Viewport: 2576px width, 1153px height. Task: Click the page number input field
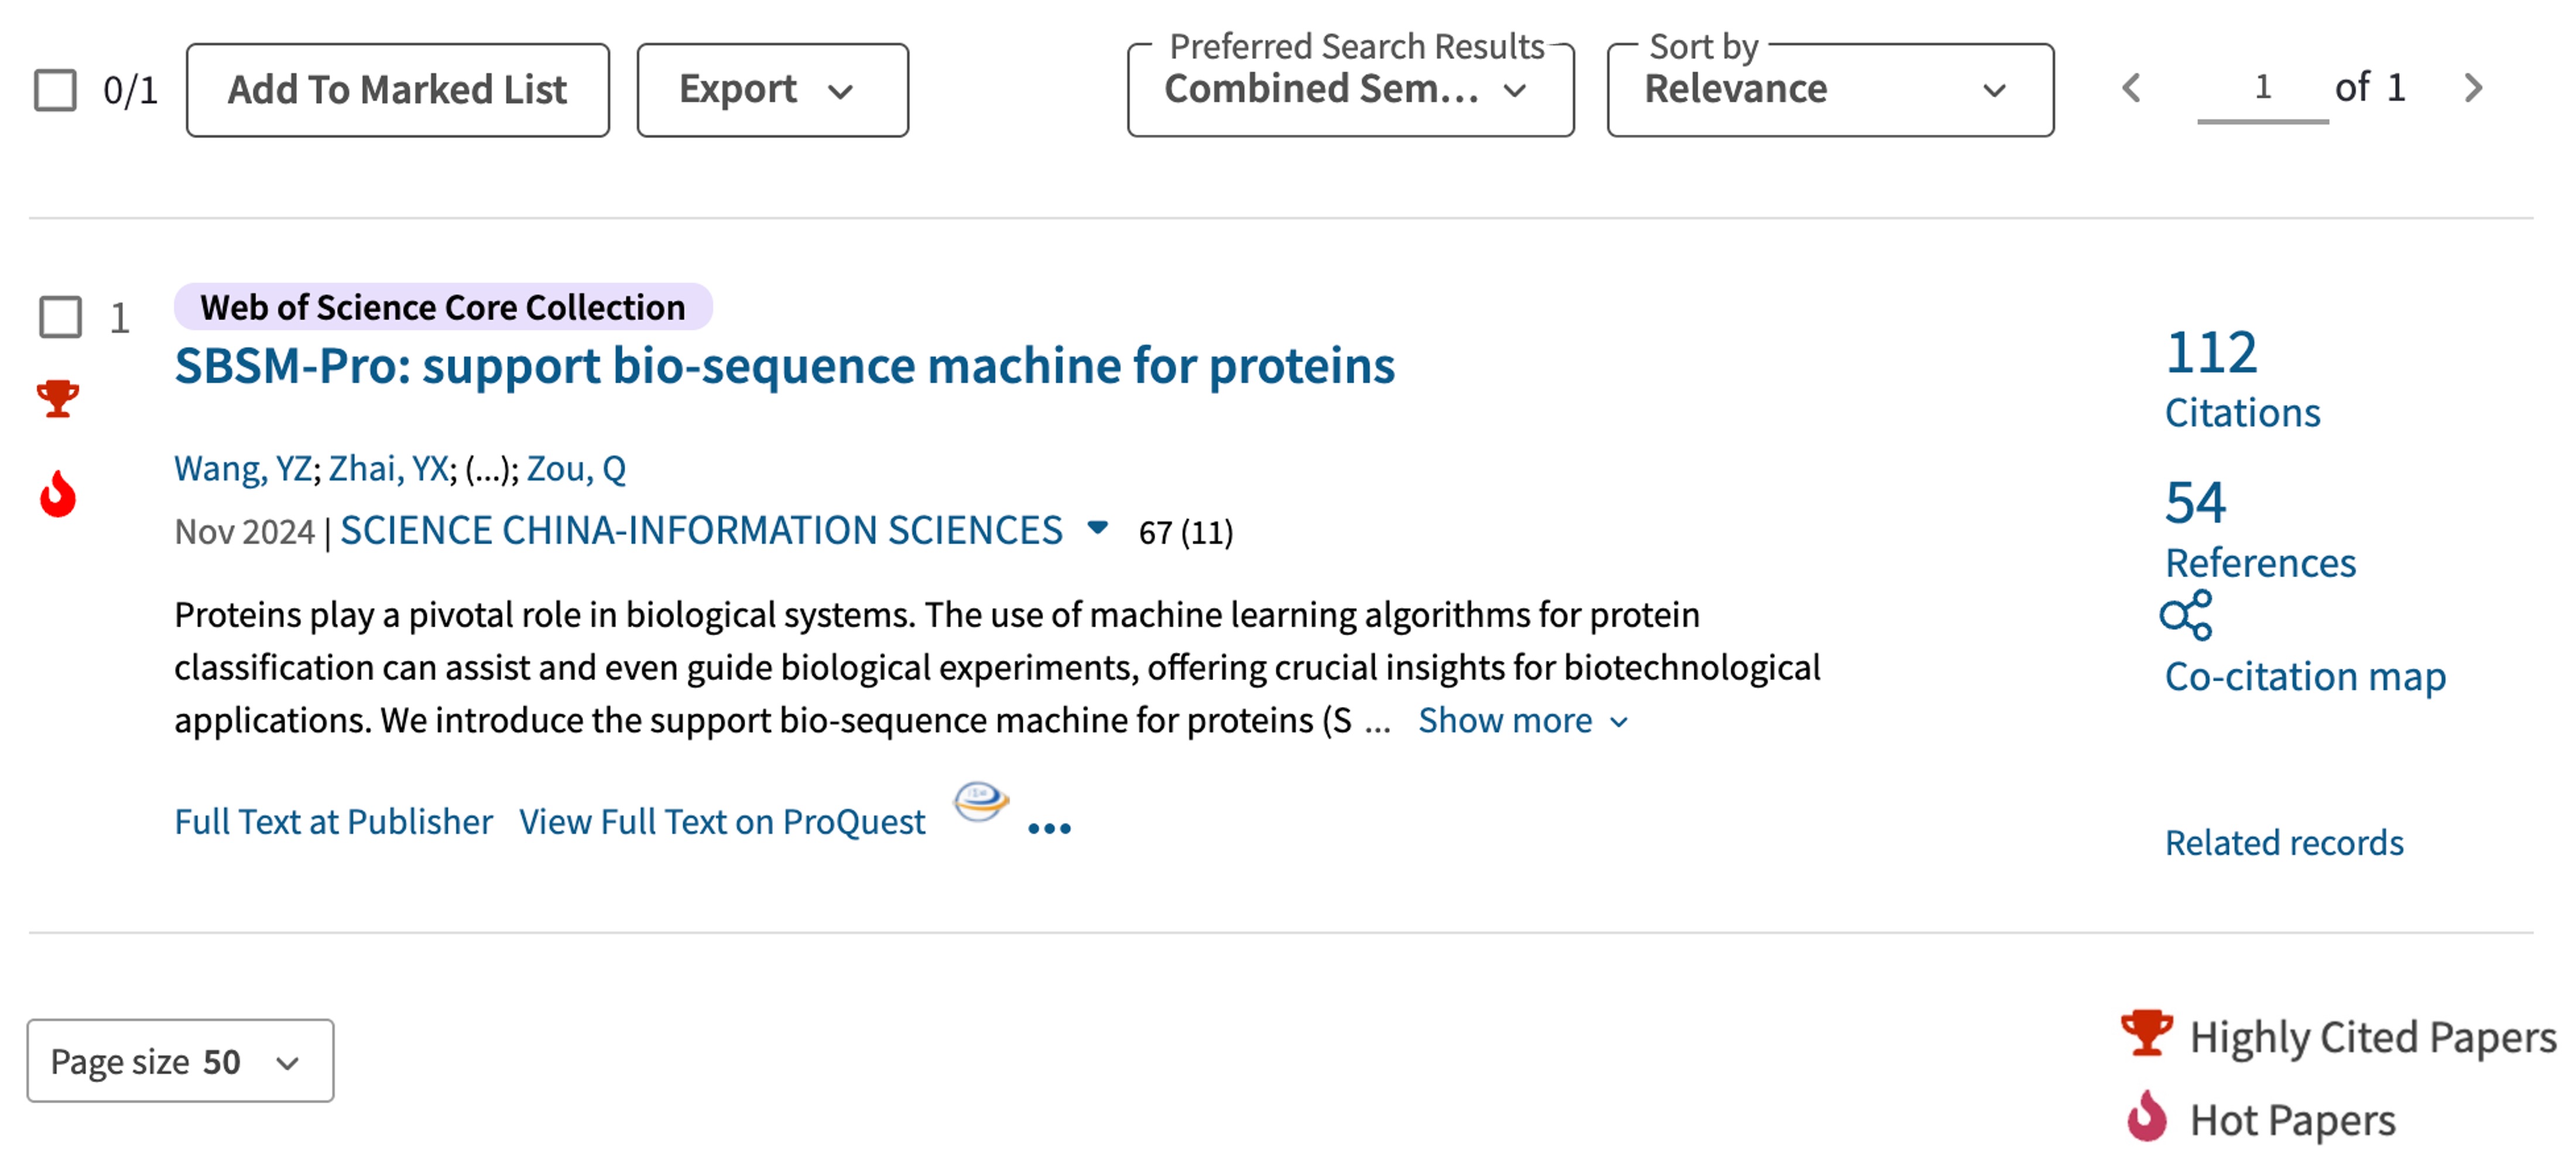pos(2262,88)
